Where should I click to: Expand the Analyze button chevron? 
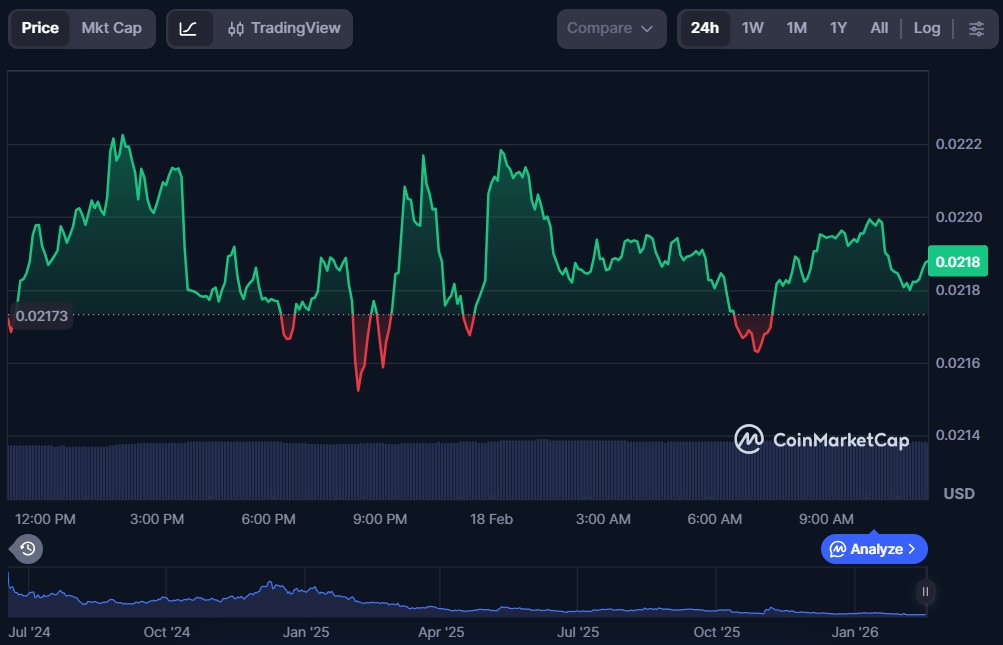912,549
